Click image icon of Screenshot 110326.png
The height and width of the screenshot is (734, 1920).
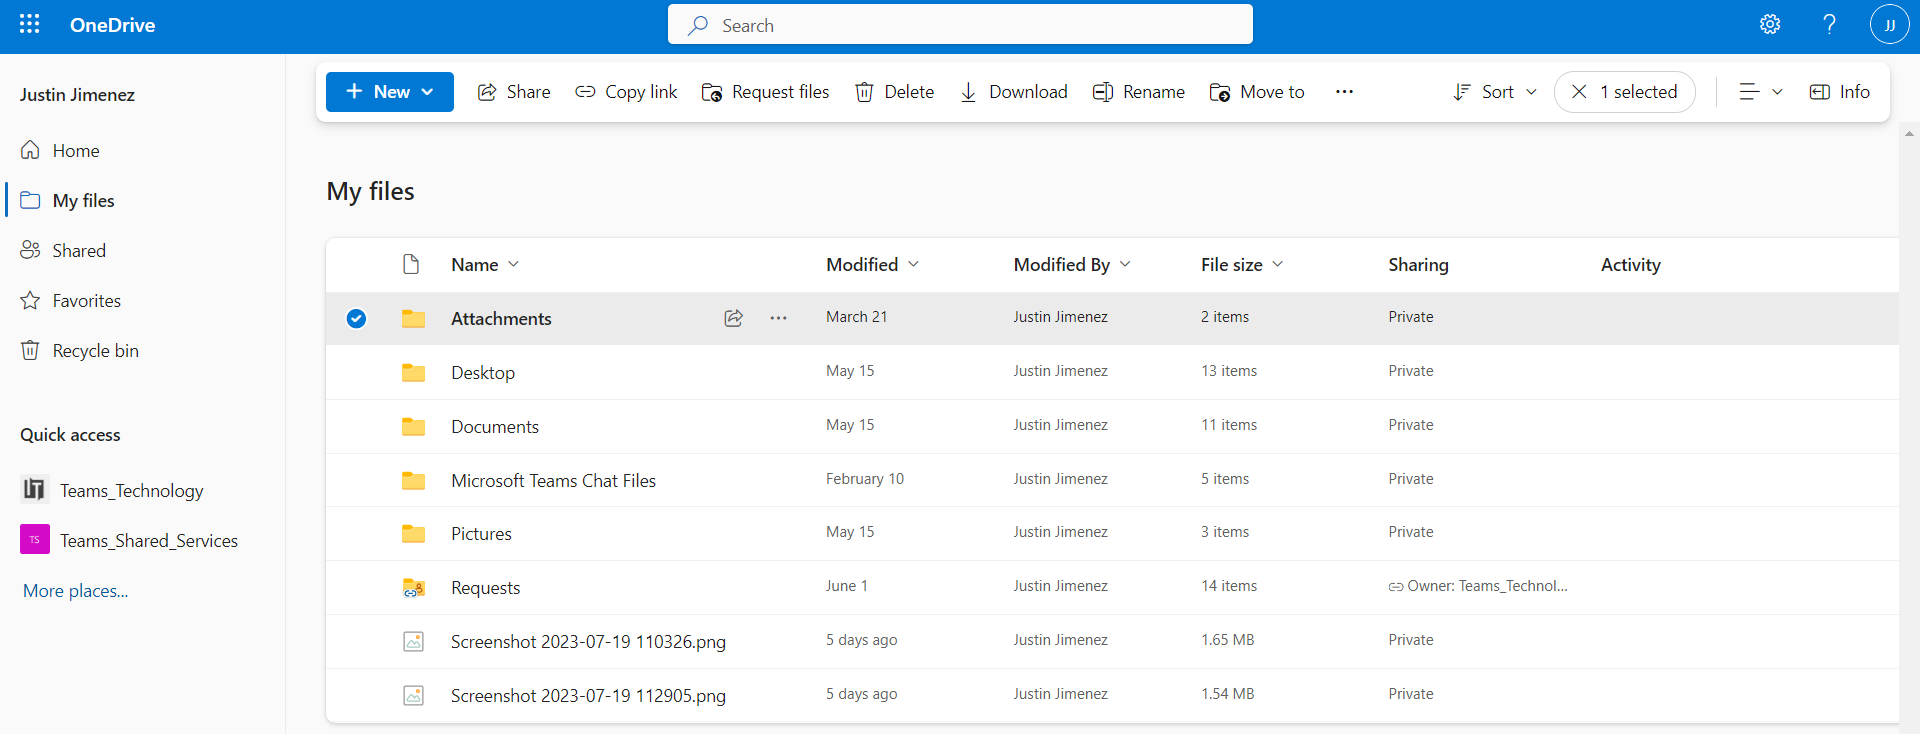[413, 642]
